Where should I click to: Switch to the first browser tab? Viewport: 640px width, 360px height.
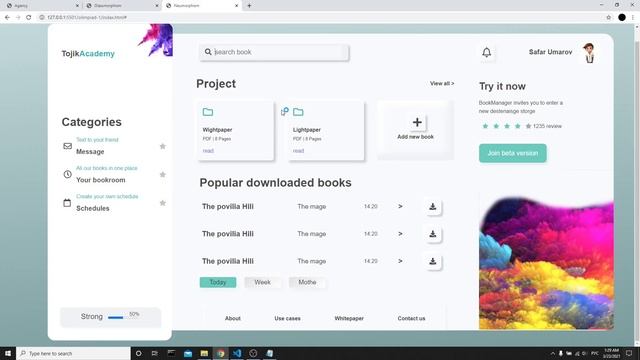[41, 6]
